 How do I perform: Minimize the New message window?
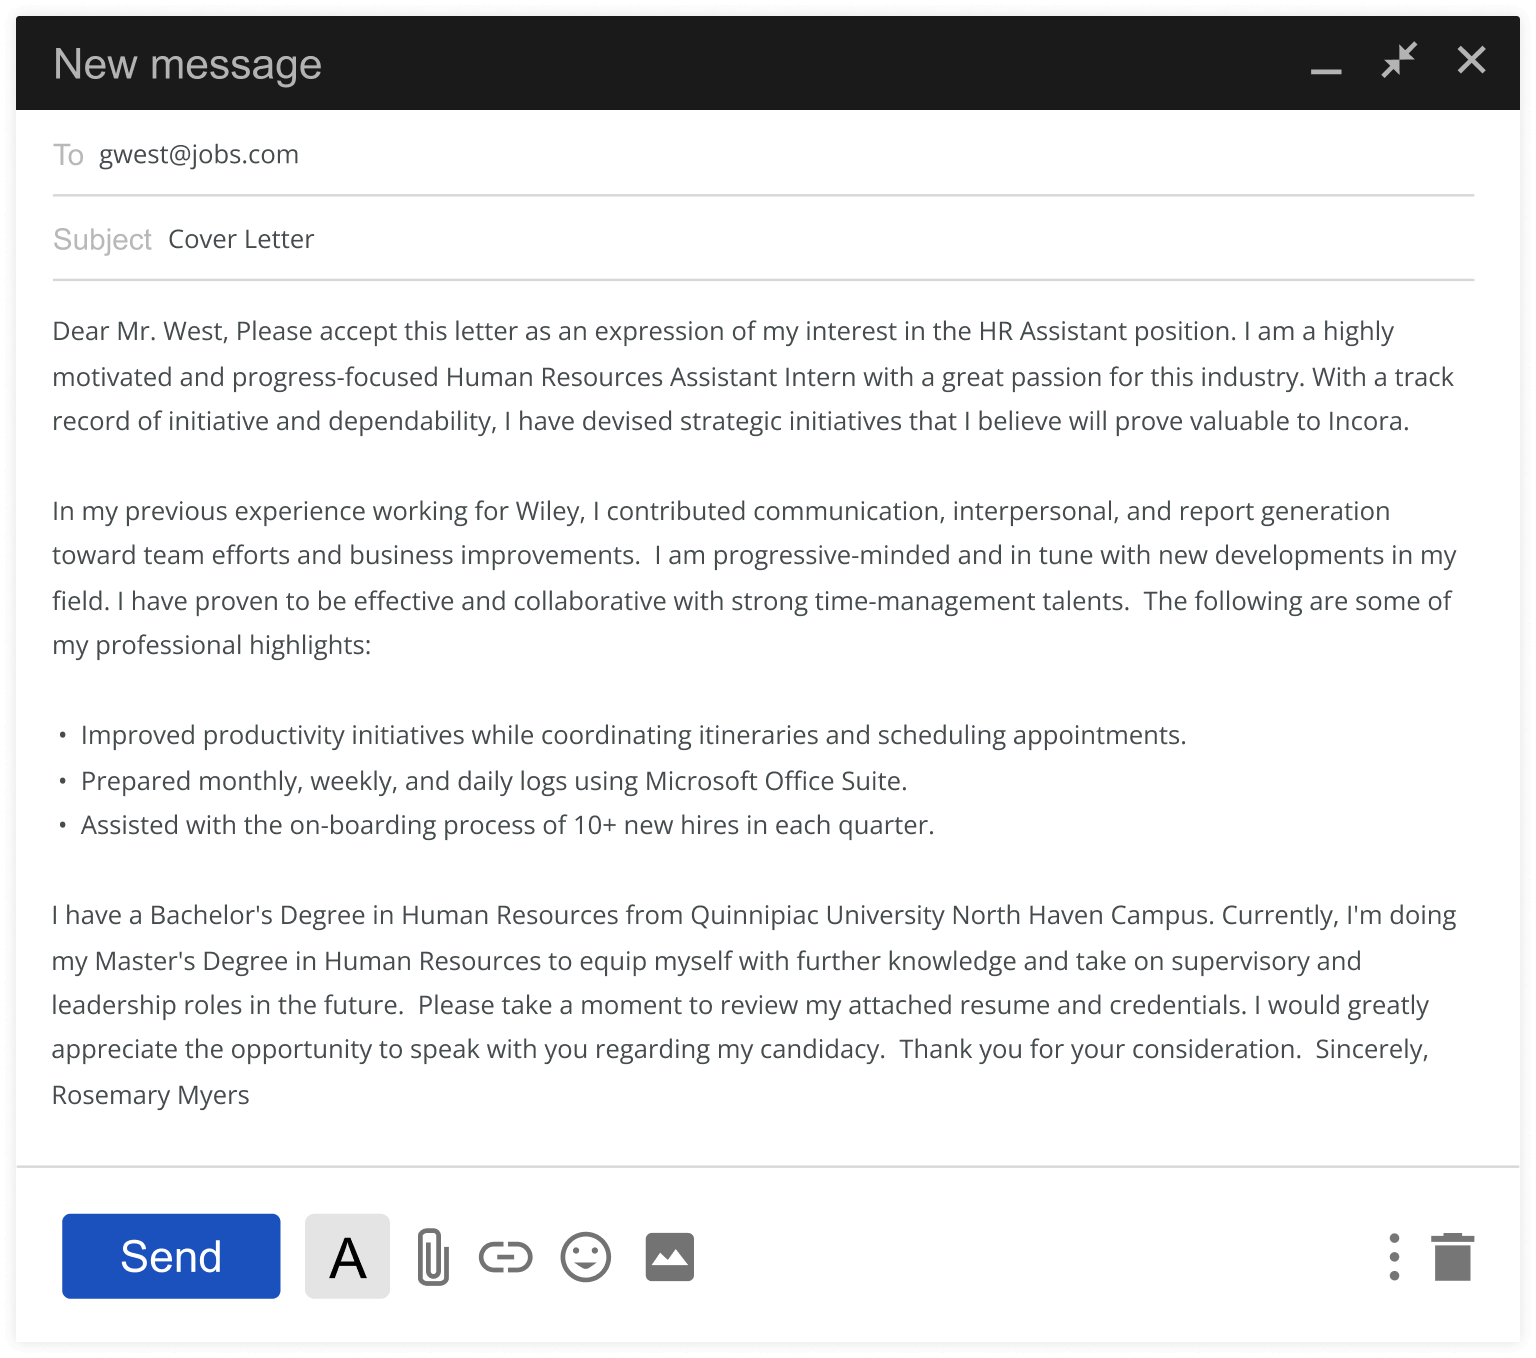coord(1326,70)
